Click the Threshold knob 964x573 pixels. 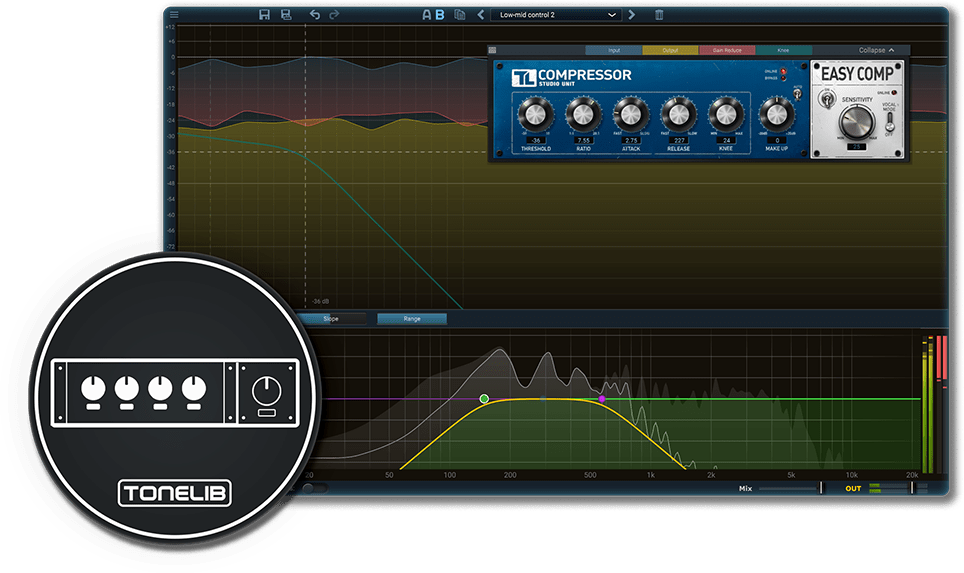tap(535, 114)
